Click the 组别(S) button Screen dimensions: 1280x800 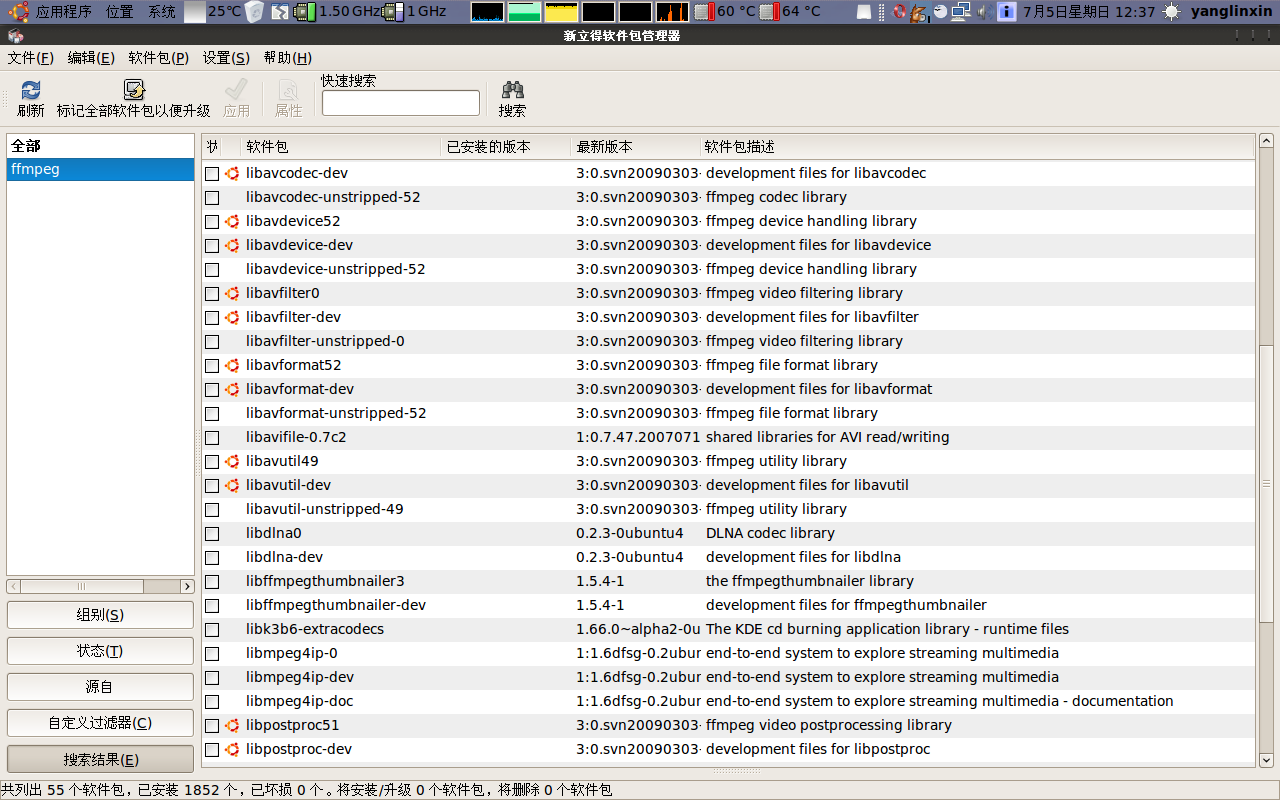(100, 615)
